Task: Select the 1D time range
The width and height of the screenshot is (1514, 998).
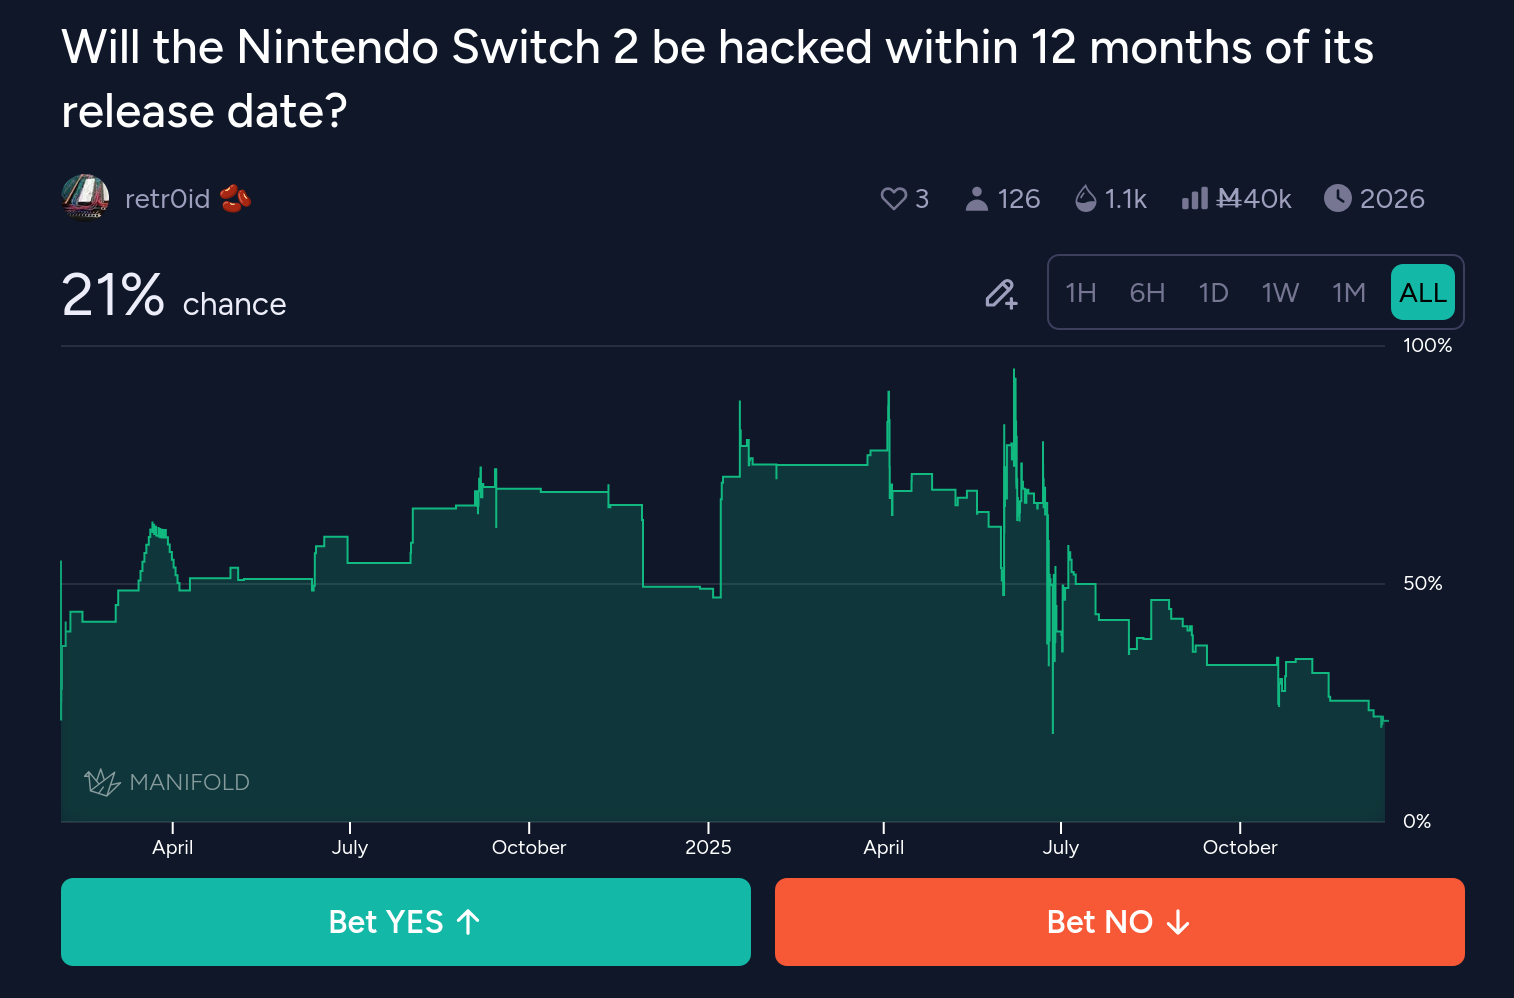Action: pos(1213,293)
